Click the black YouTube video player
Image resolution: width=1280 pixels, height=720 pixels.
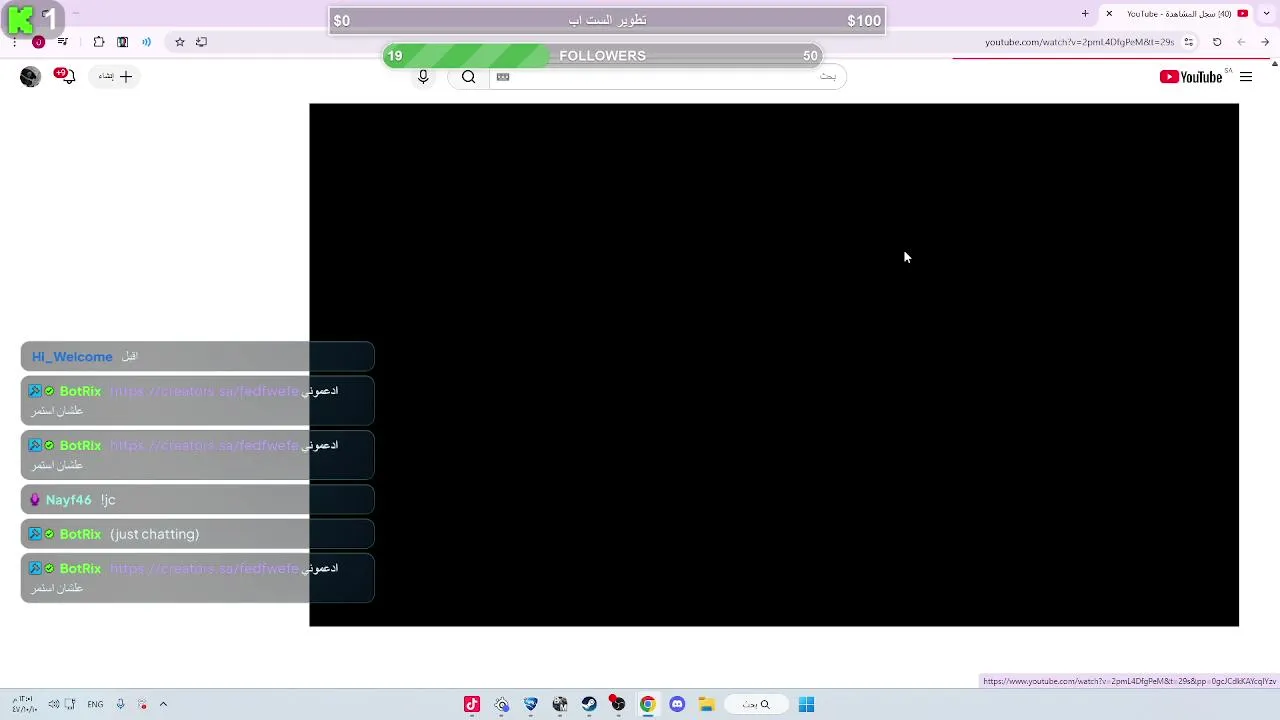click(x=774, y=365)
